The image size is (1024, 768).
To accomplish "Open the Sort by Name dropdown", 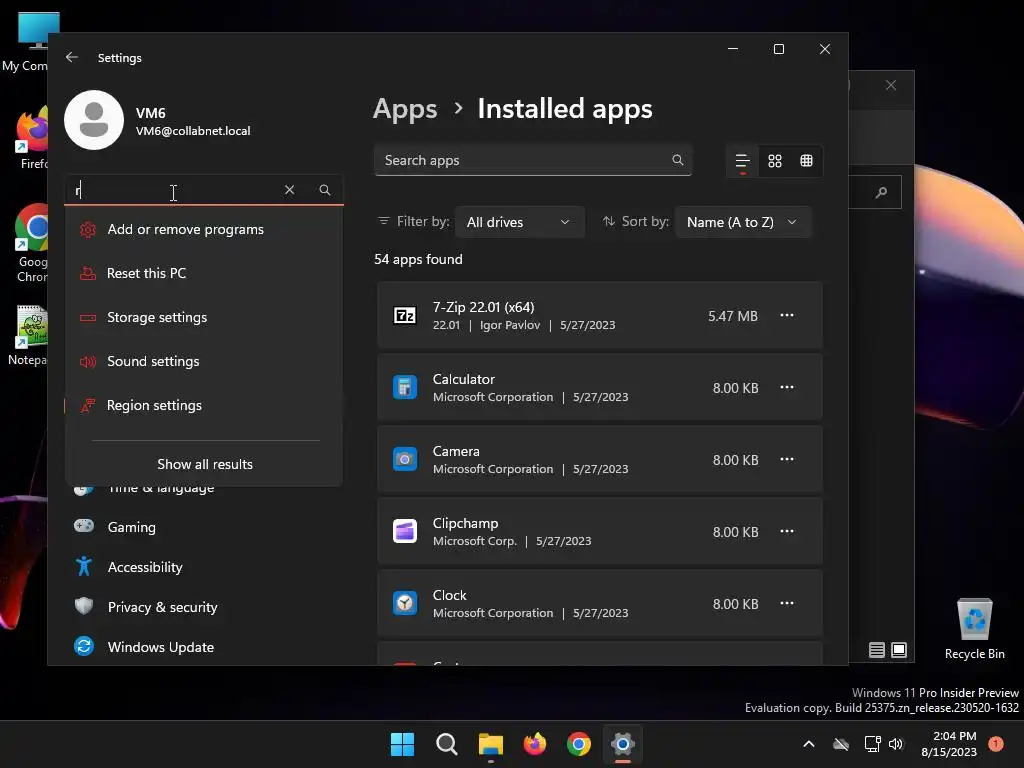I will [x=743, y=222].
